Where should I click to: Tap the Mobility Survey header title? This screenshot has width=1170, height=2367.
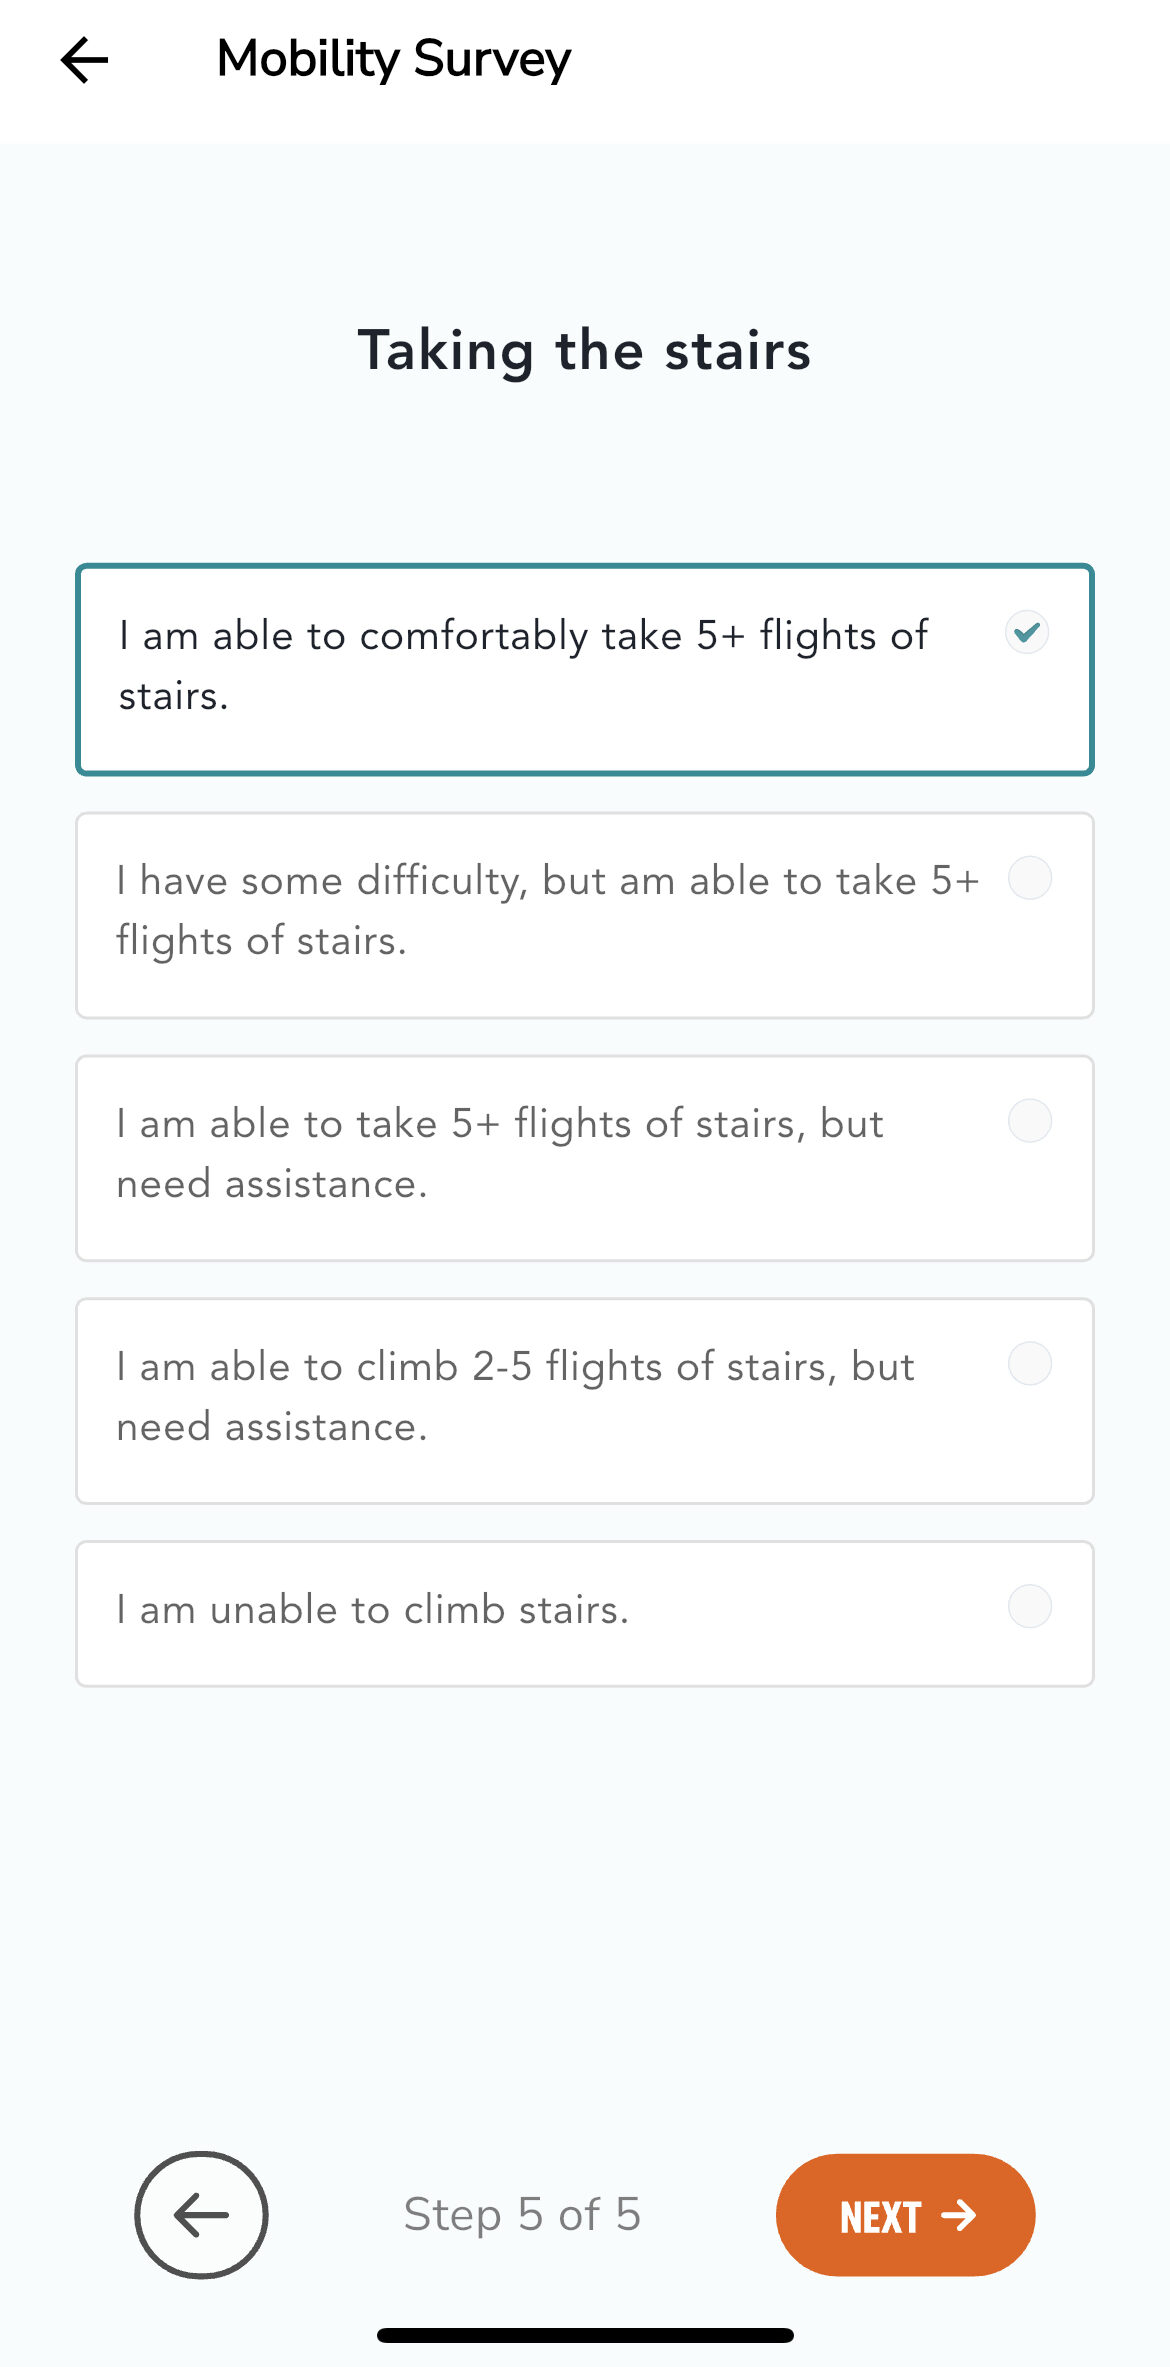point(394,59)
